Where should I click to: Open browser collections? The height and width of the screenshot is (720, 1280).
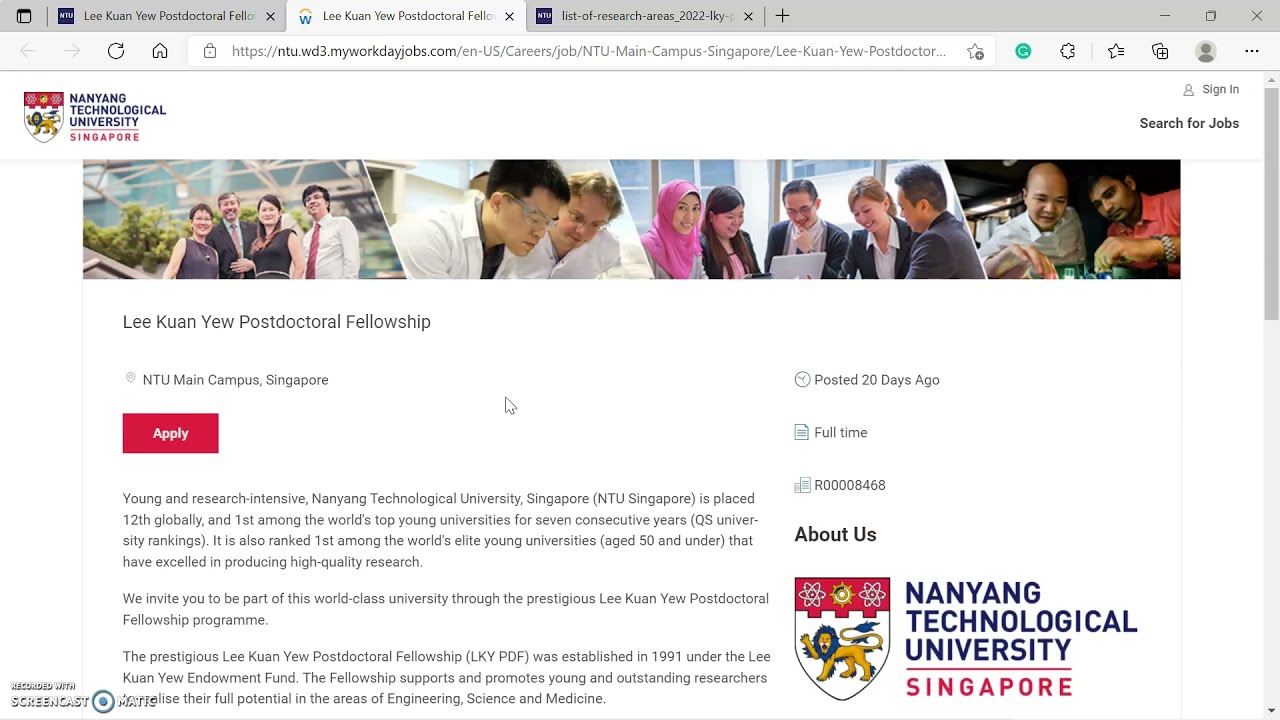pyautogui.click(x=1160, y=51)
